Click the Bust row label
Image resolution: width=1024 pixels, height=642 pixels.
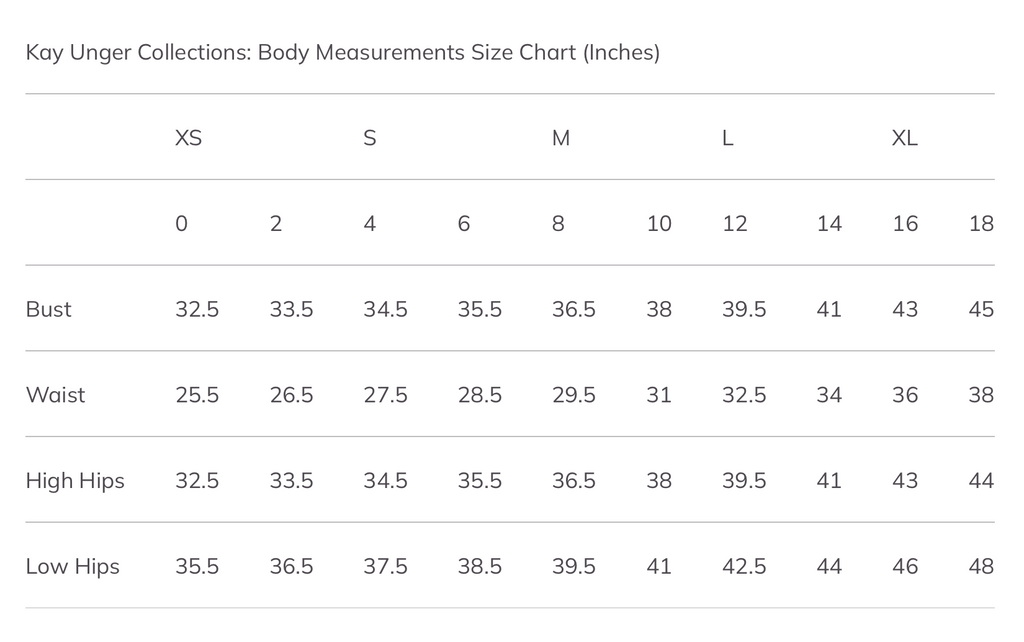(48, 309)
